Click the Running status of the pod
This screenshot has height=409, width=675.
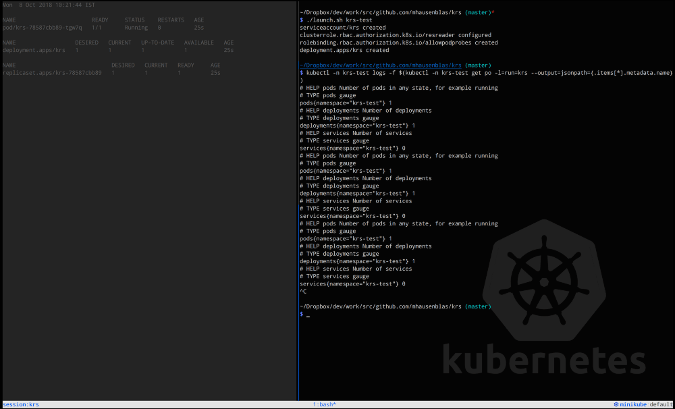[x=139, y=26]
